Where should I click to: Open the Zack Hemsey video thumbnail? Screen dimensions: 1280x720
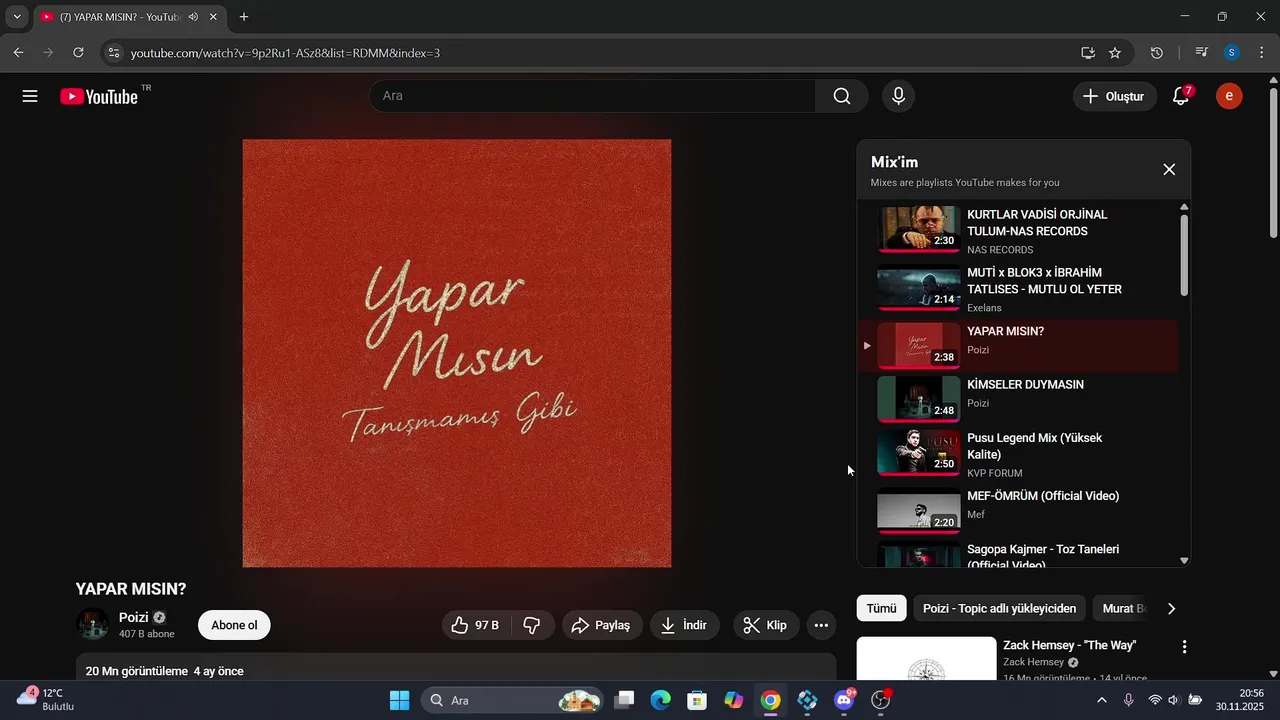tap(926, 659)
